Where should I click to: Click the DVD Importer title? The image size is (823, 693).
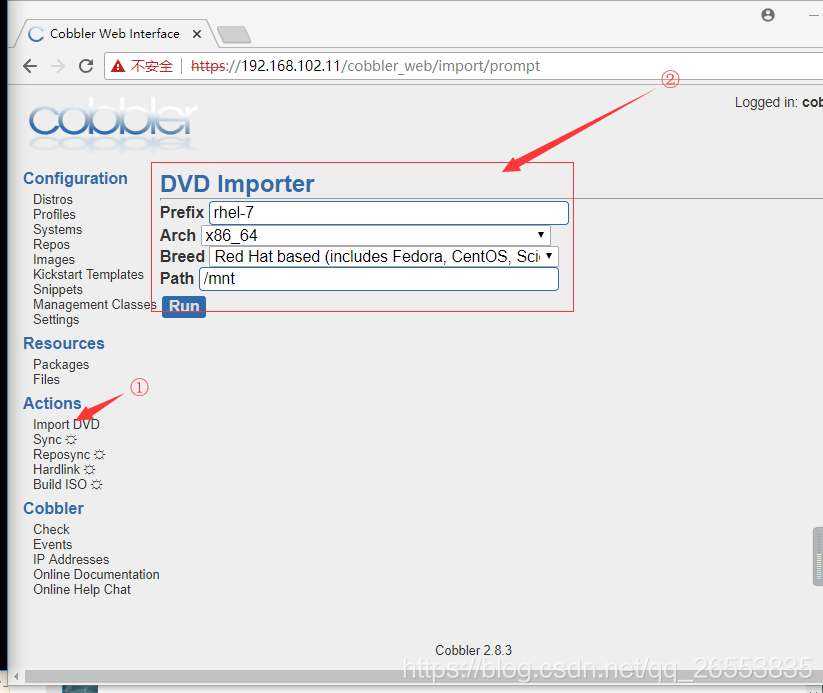point(237,184)
